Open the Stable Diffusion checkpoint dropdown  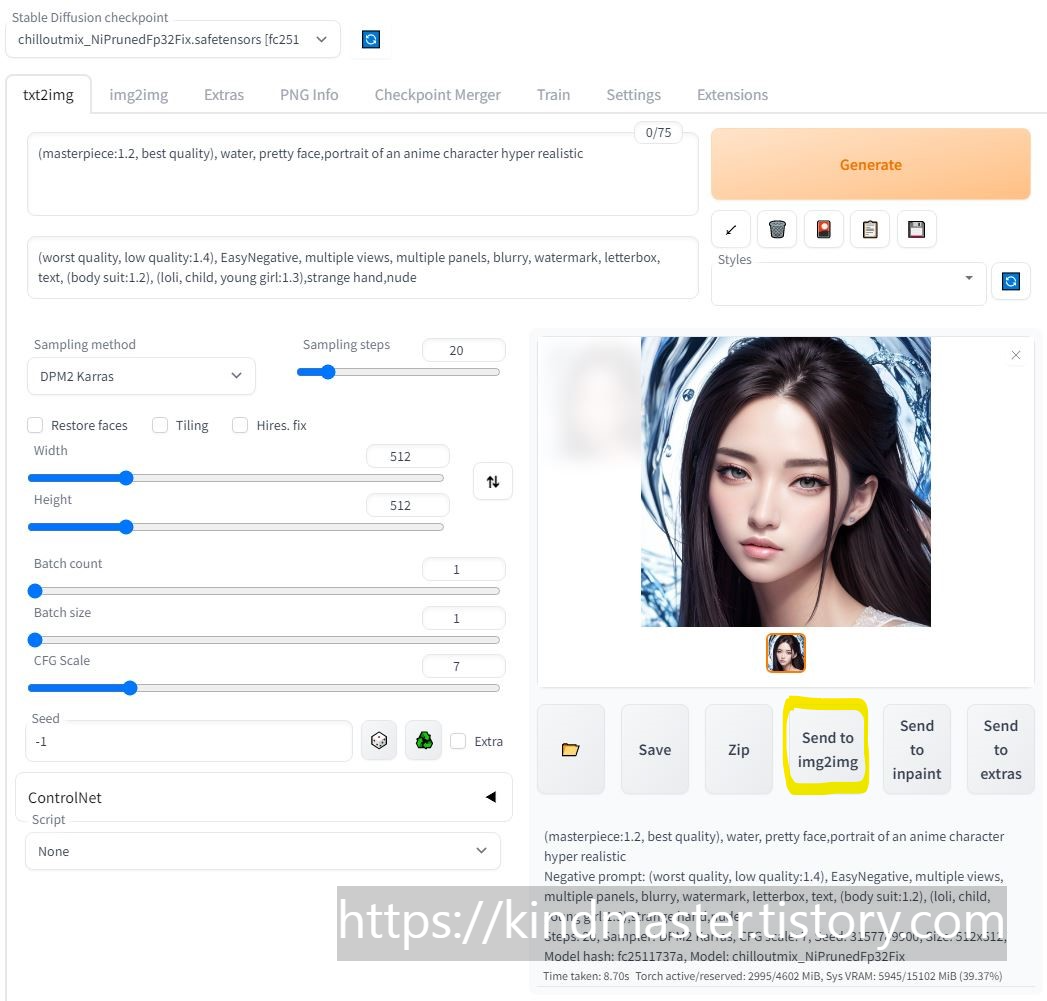point(173,39)
